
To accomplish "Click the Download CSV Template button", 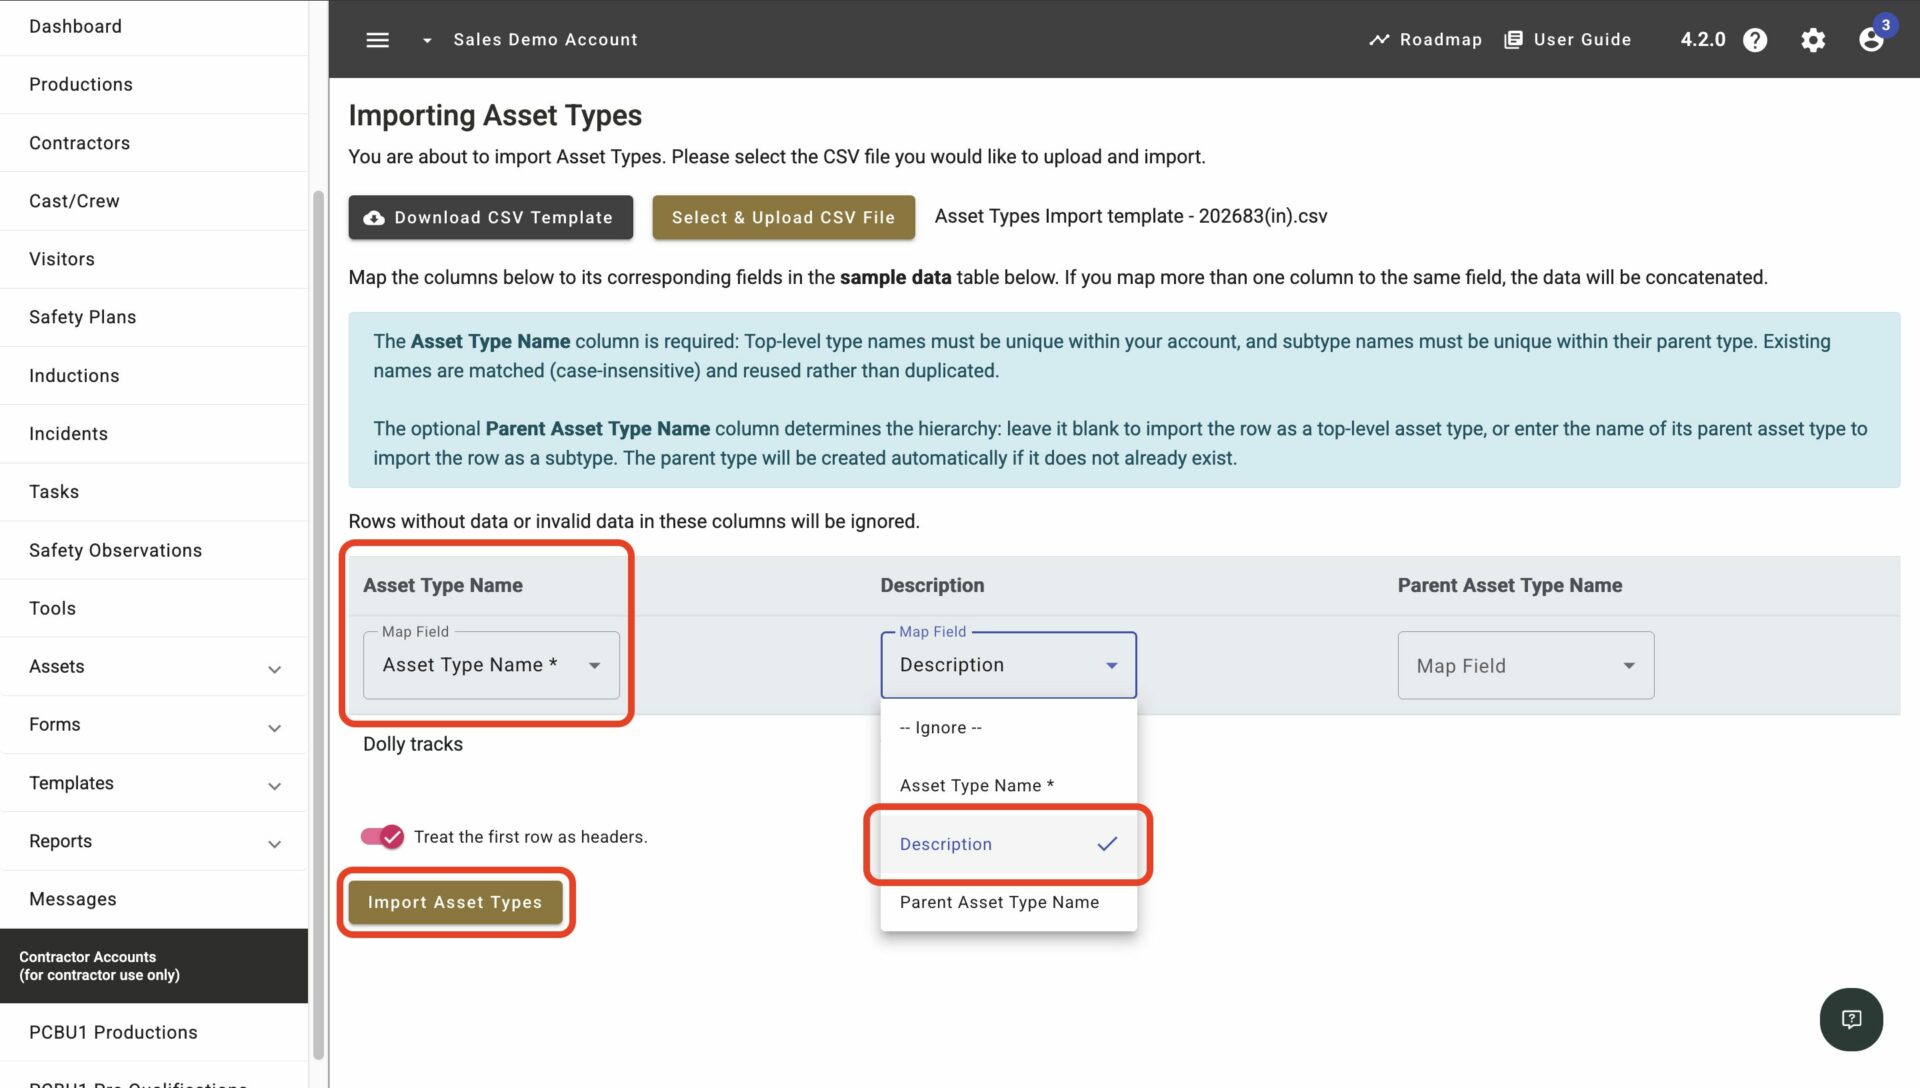I will coord(490,217).
